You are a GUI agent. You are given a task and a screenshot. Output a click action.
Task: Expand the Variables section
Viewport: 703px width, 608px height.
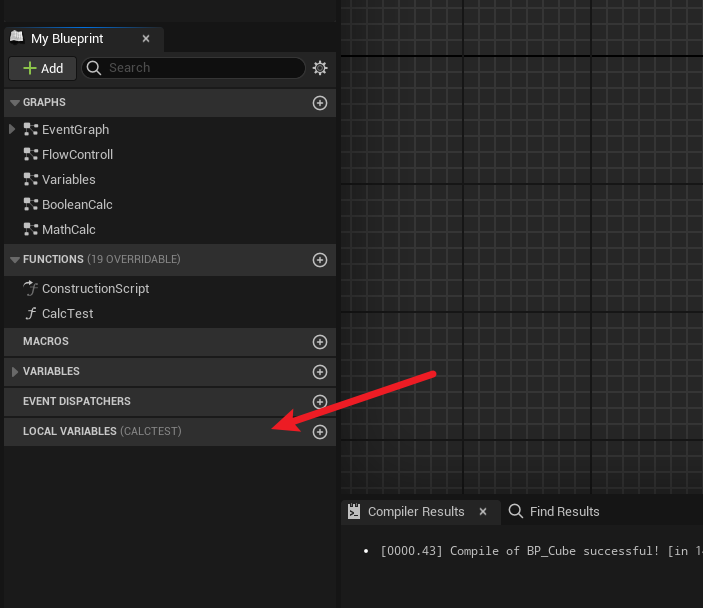click(x=14, y=372)
